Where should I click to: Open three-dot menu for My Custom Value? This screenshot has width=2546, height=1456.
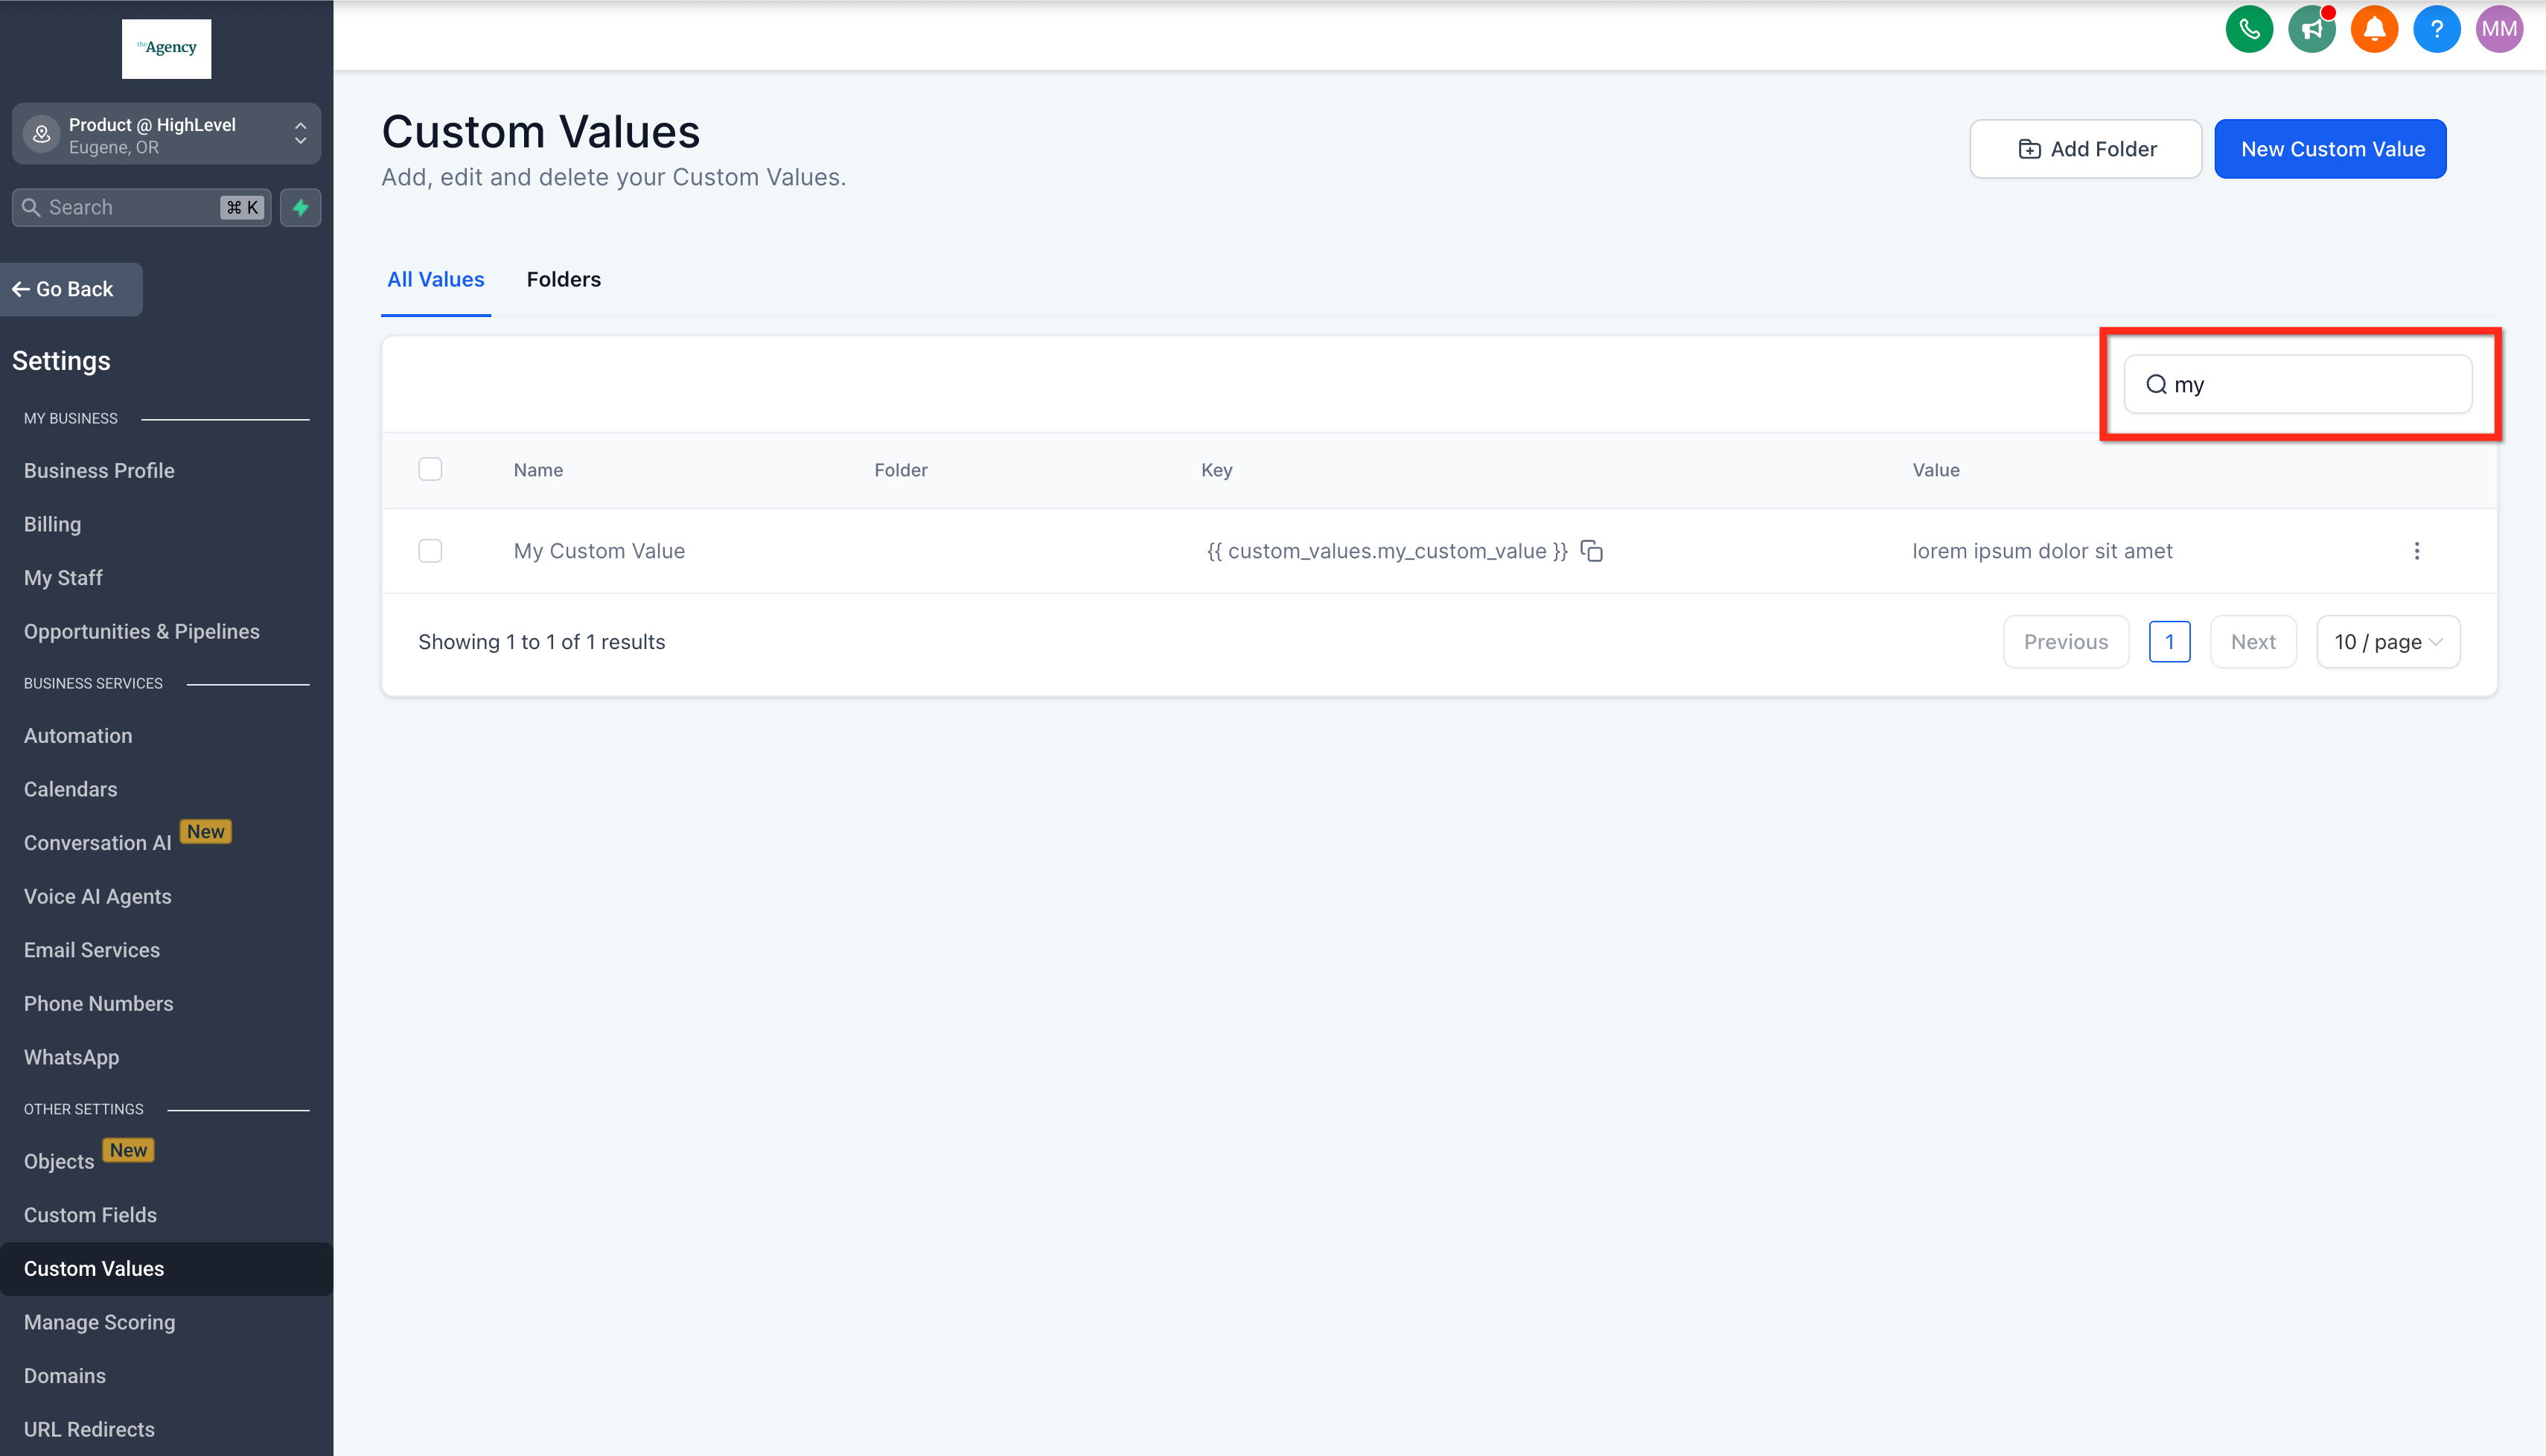2416,551
